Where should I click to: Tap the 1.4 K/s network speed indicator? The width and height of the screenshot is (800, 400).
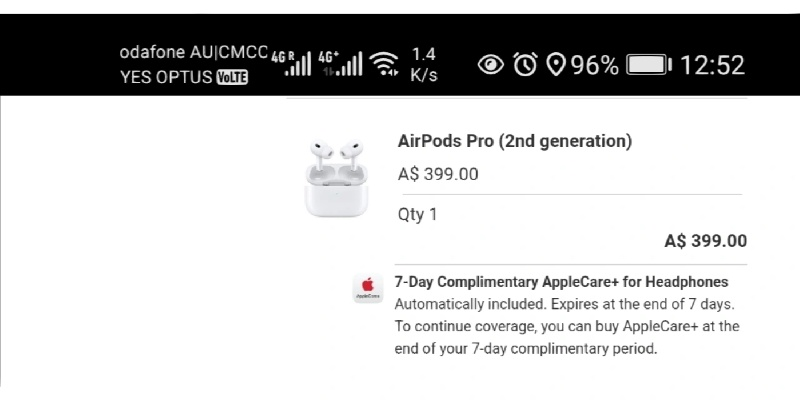point(424,65)
